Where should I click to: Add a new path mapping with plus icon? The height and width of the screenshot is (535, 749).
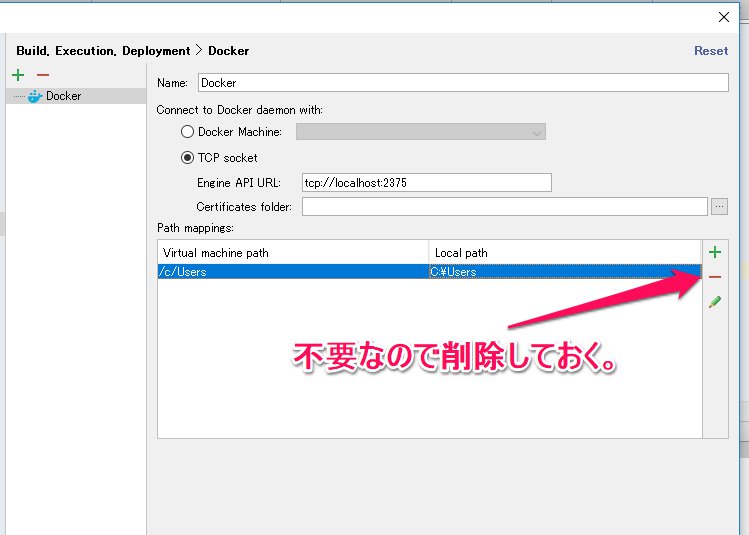pyautogui.click(x=715, y=252)
